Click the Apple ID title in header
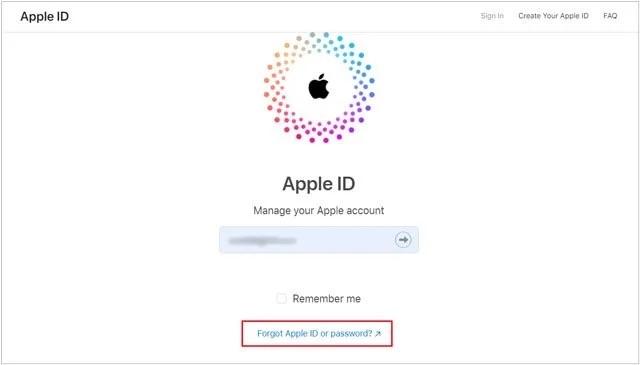The width and height of the screenshot is (640, 365). point(44,17)
